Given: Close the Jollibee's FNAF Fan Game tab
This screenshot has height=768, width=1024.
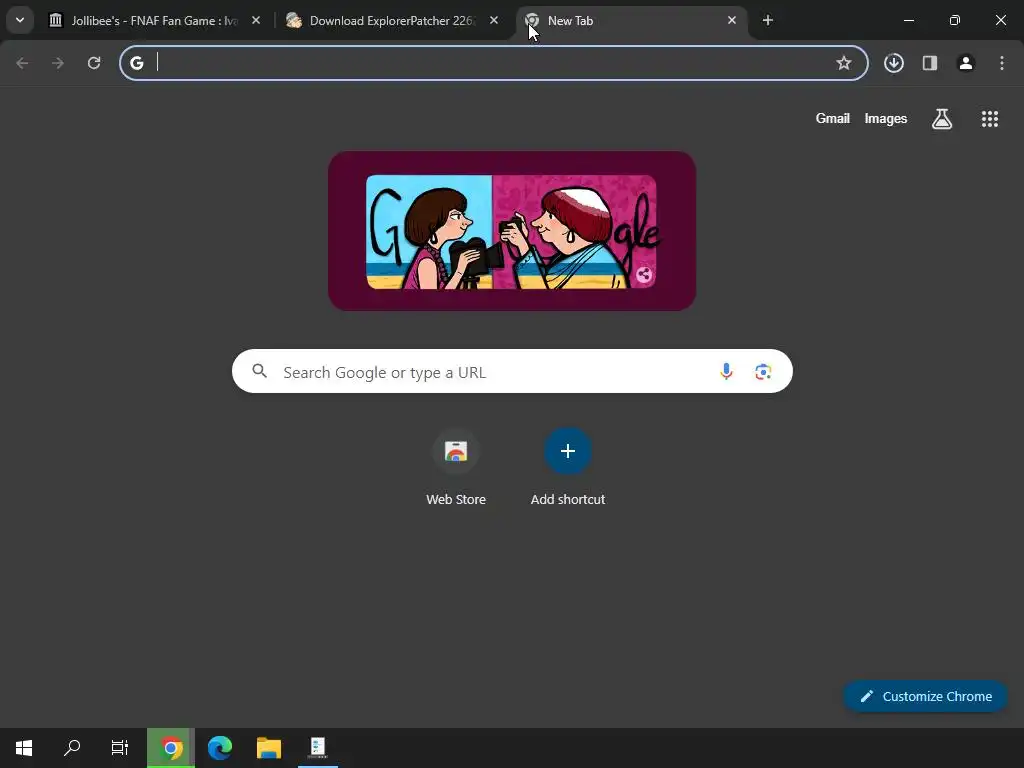Looking at the screenshot, I should (x=256, y=20).
